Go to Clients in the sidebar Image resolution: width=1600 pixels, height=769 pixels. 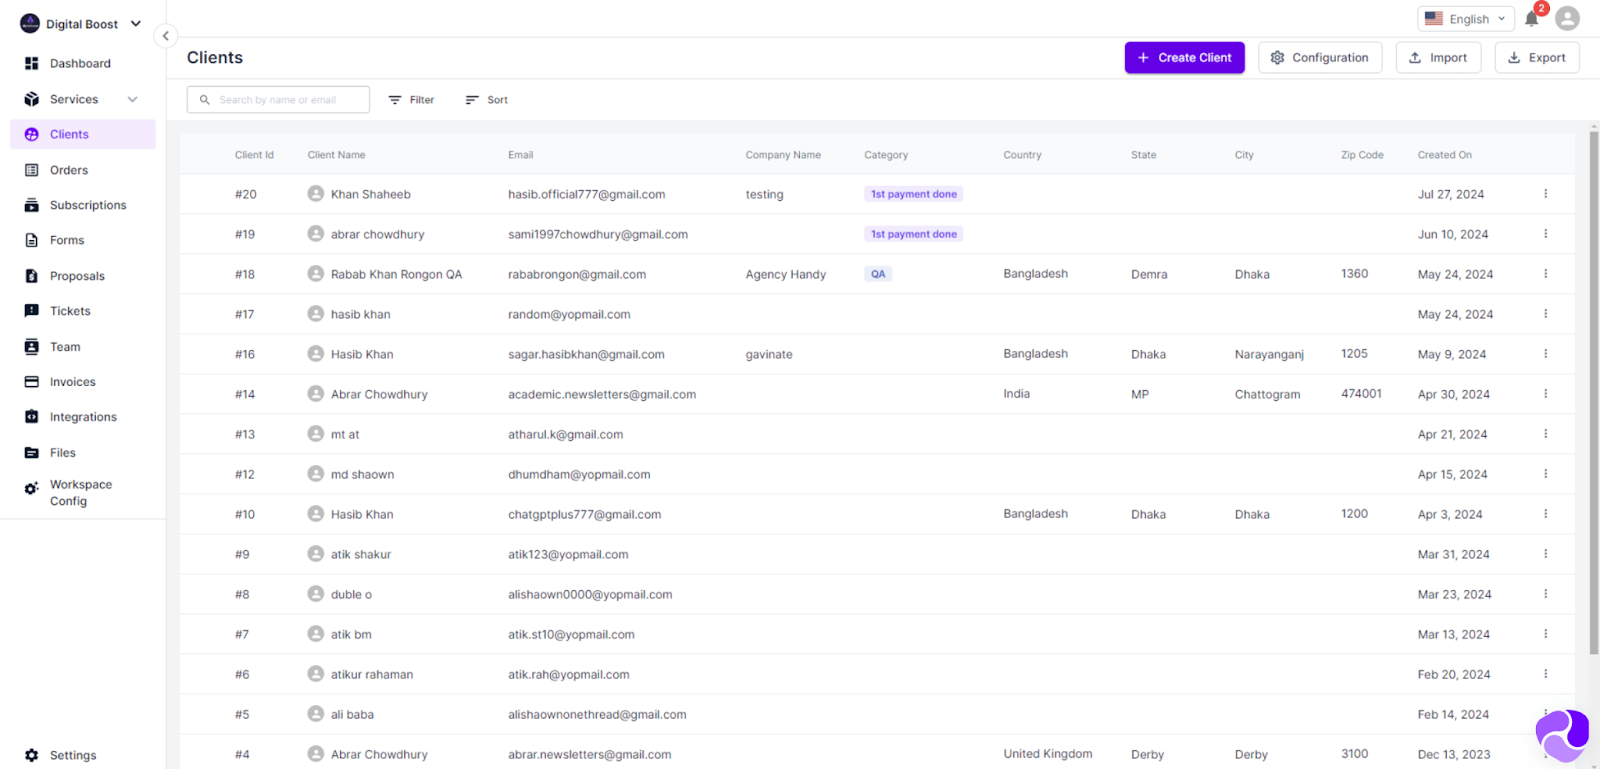83,134
